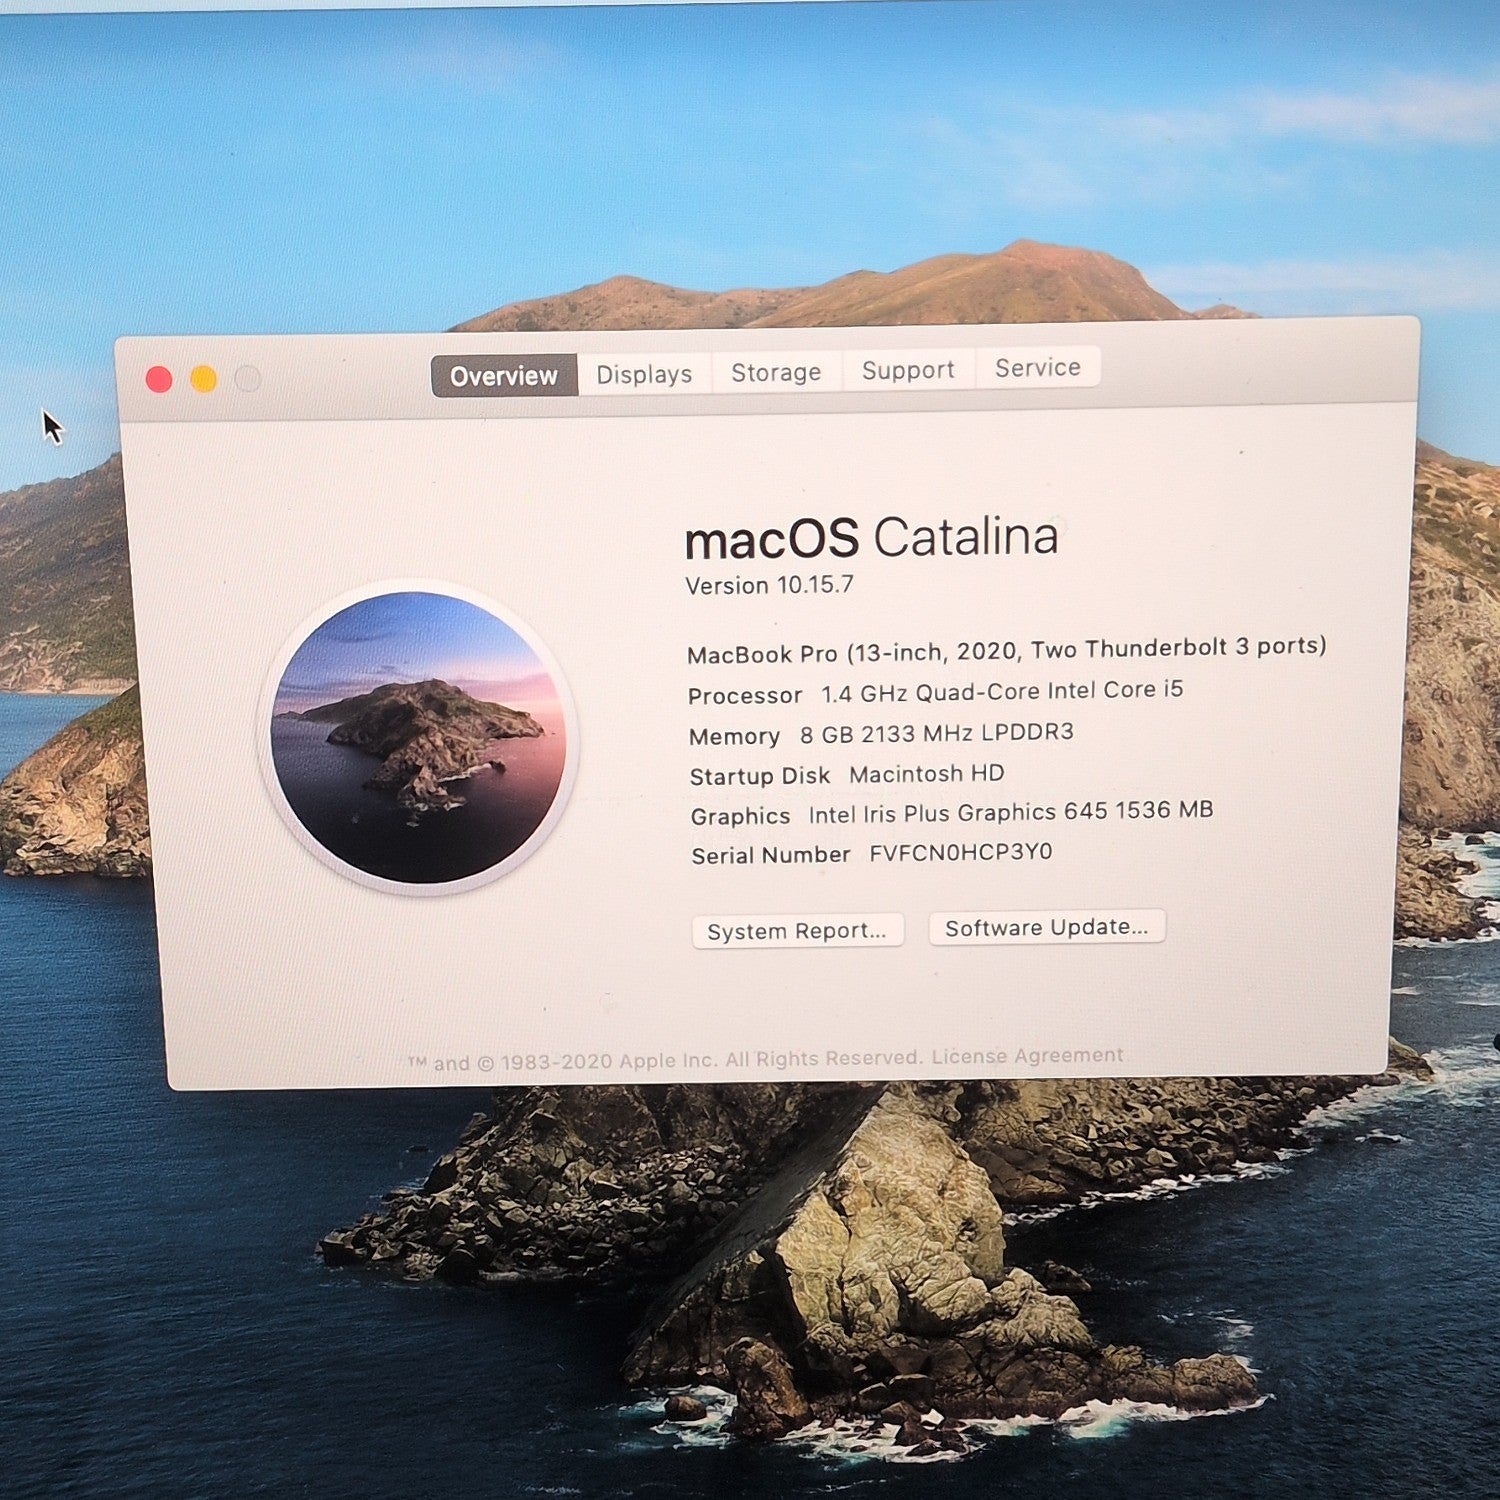Go to the Service tab
This screenshot has height=1500, width=1500.
1038,367
